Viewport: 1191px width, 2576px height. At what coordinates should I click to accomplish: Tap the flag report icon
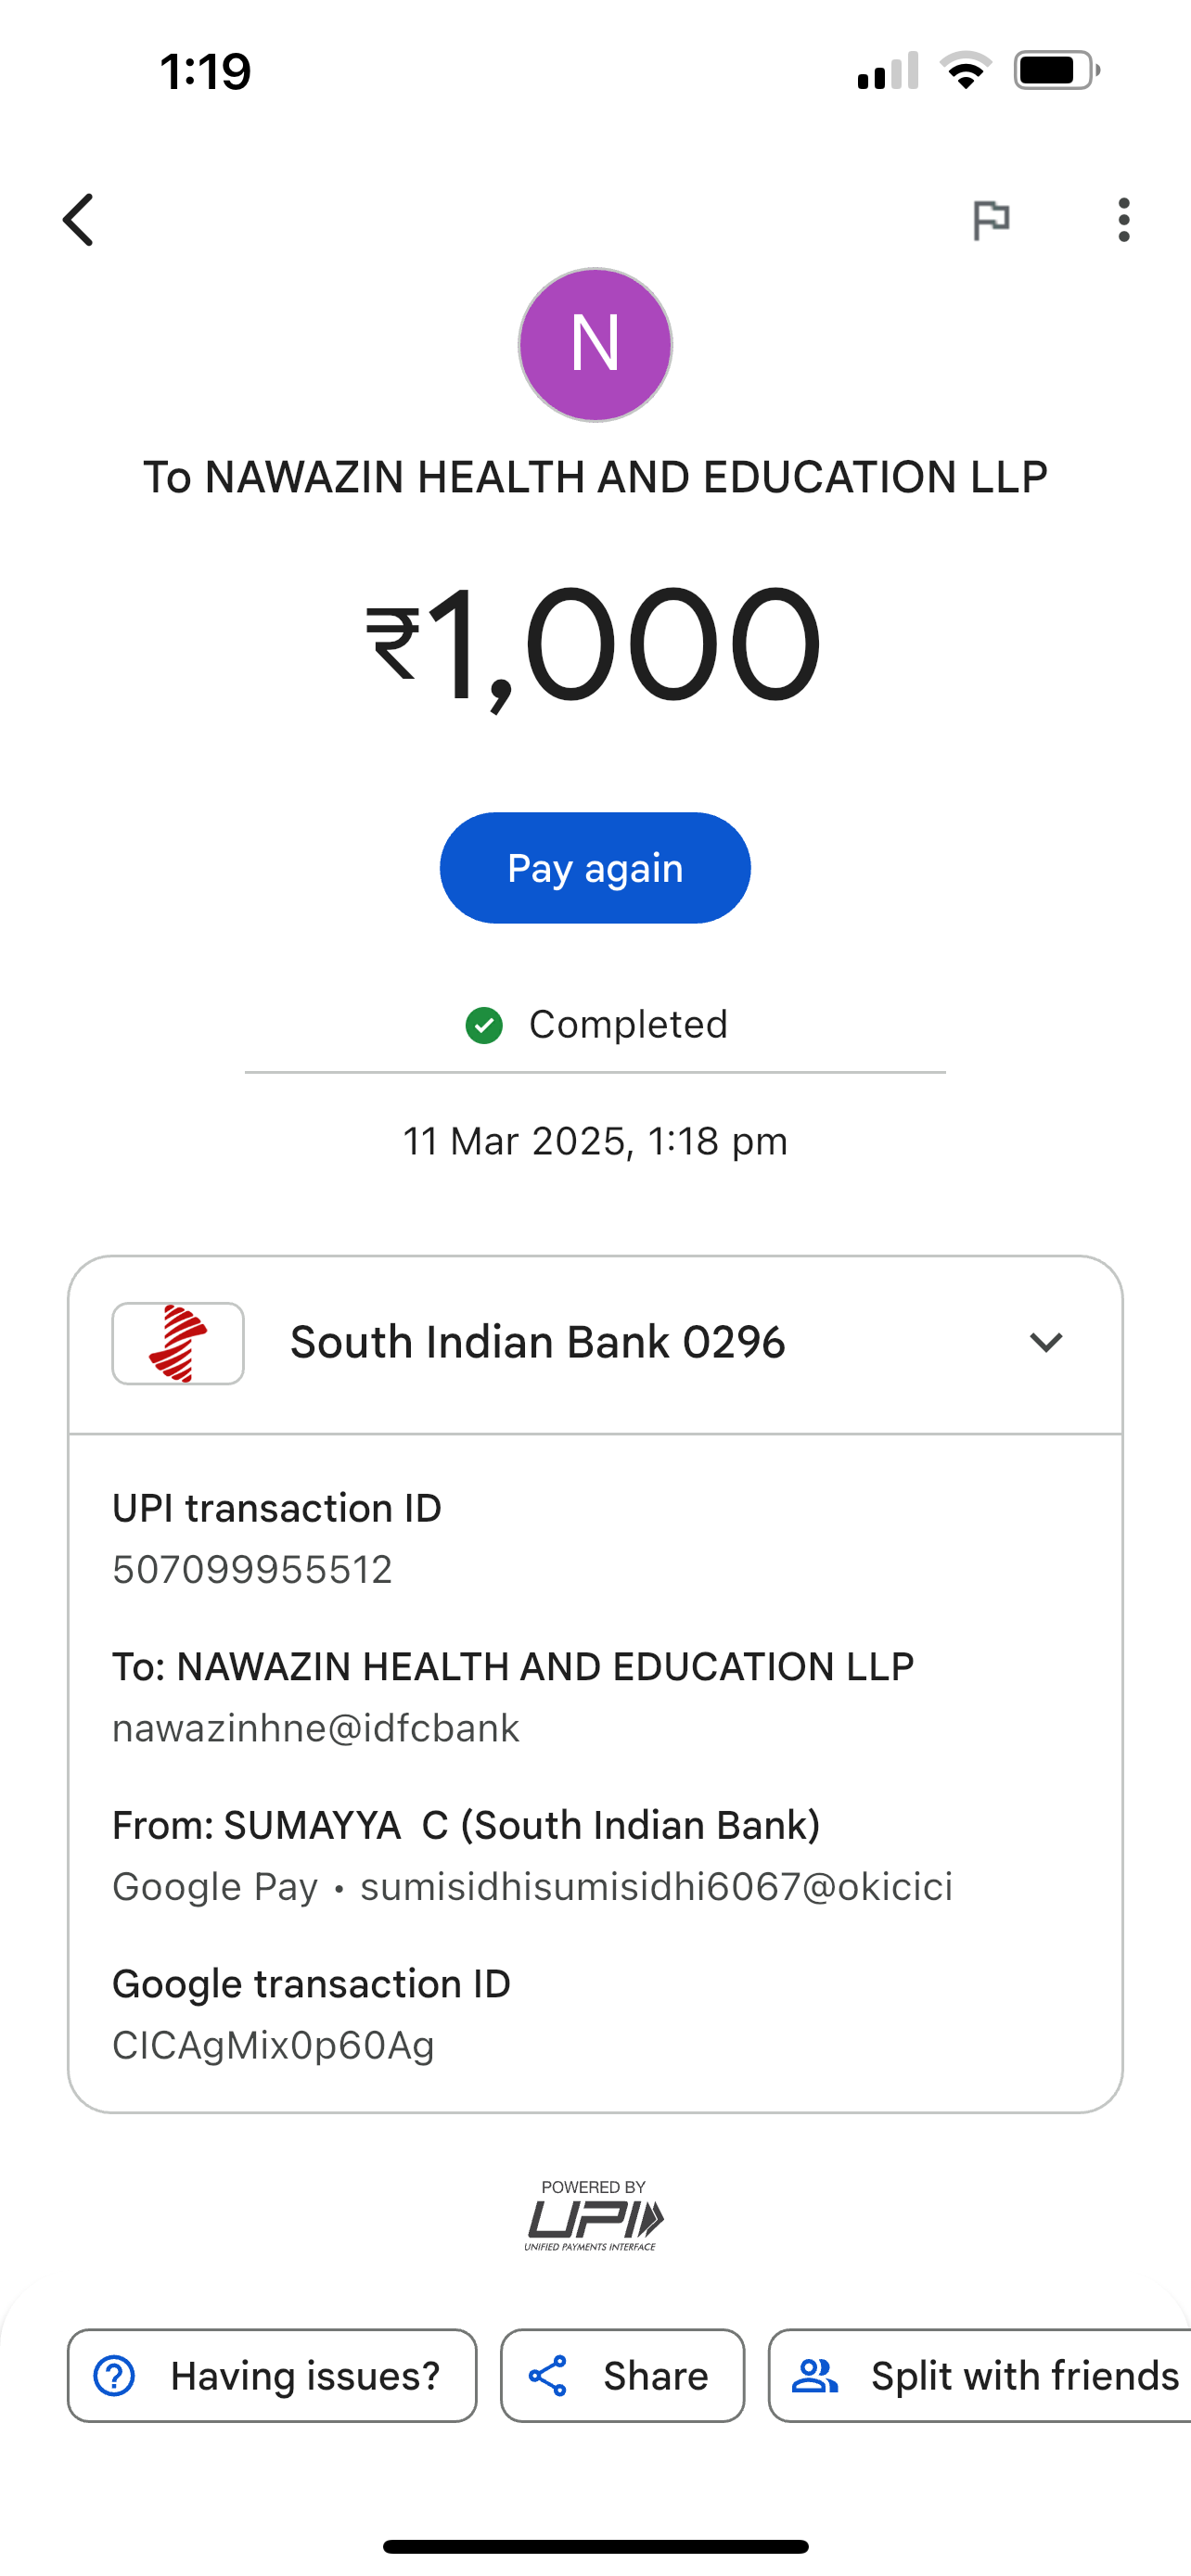point(991,220)
